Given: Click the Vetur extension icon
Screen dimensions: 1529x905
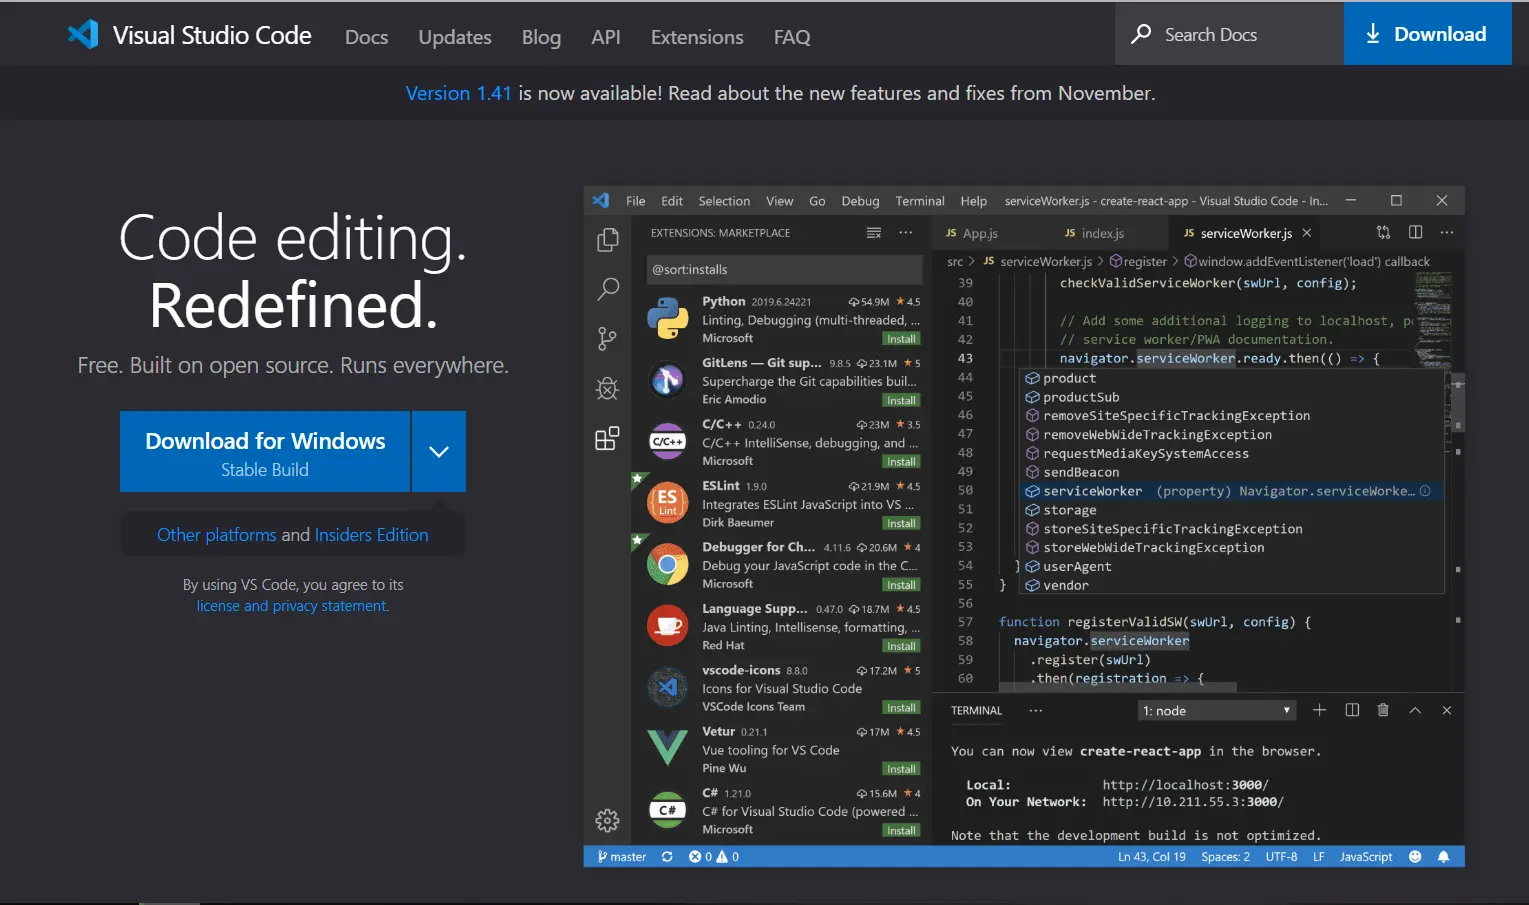Looking at the screenshot, I should [x=667, y=748].
